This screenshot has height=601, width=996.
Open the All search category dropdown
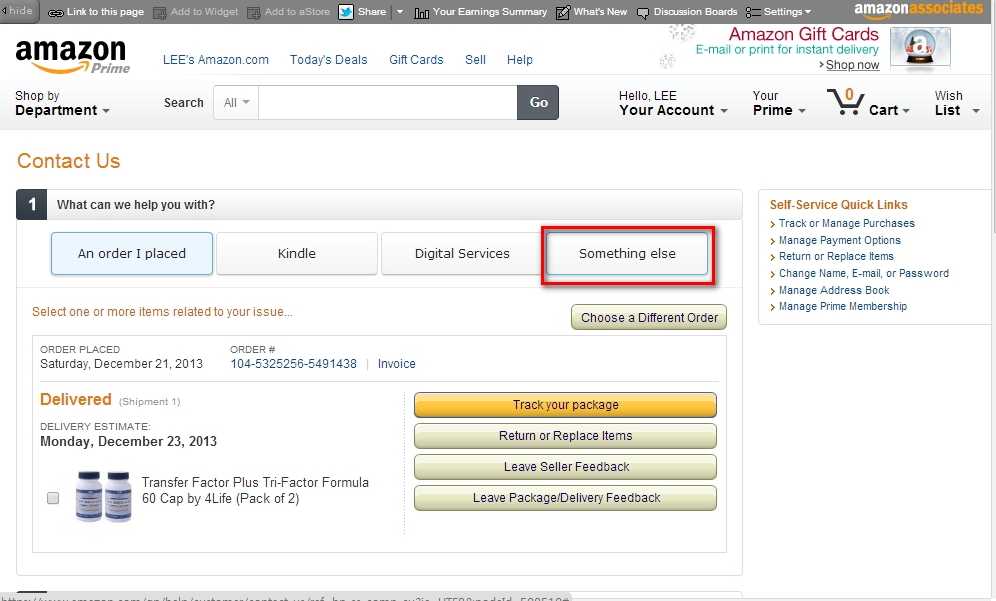coord(236,102)
